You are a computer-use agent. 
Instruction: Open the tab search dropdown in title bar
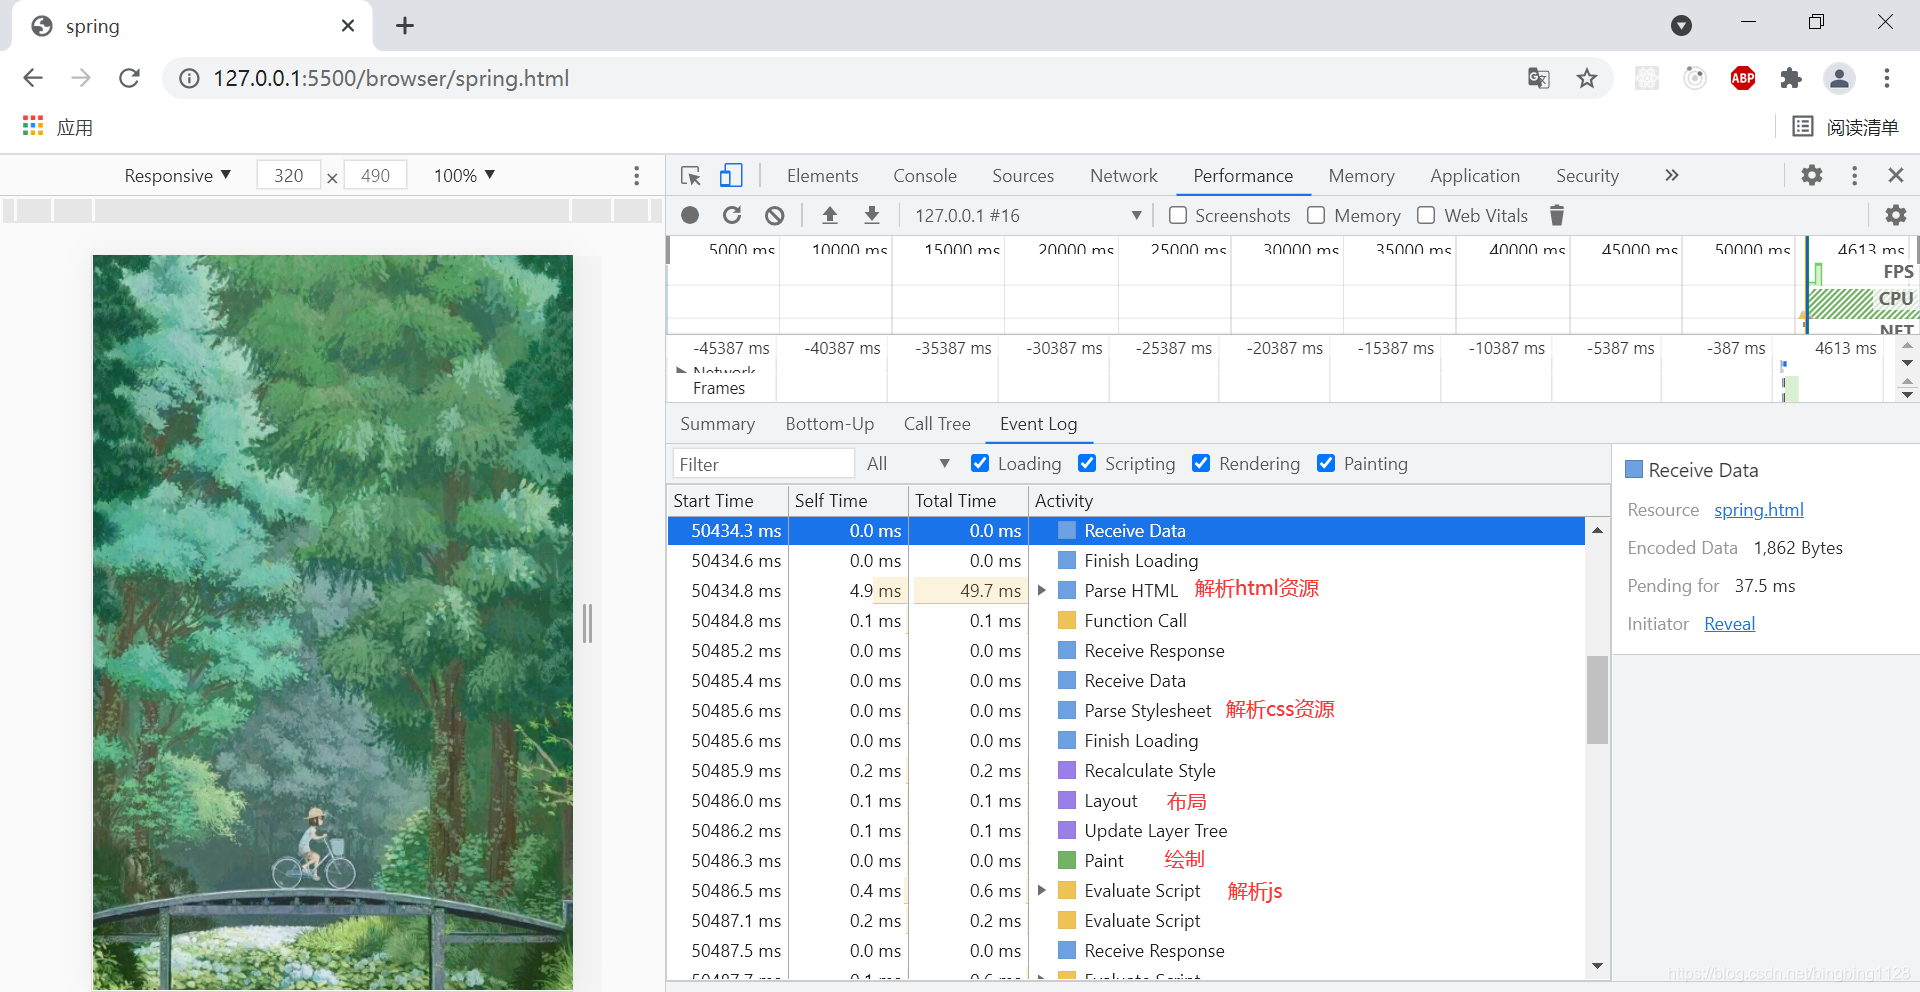[x=1681, y=25]
